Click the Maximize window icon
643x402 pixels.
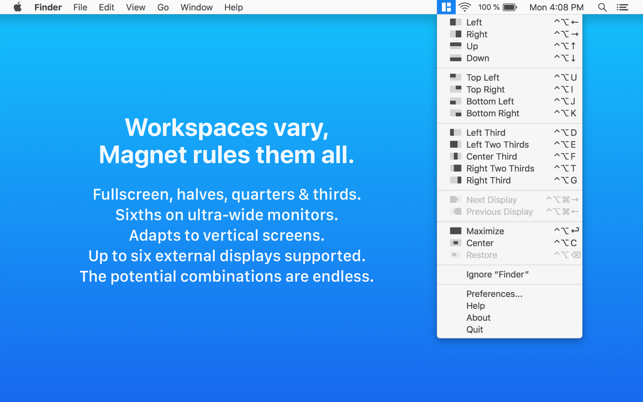(x=455, y=231)
